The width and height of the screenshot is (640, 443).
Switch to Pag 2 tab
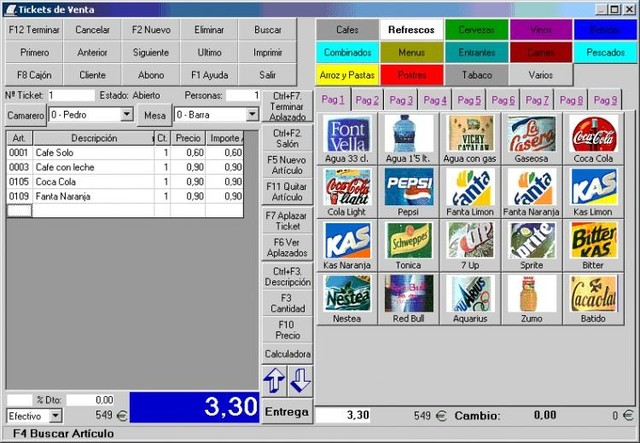tap(367, 100)
